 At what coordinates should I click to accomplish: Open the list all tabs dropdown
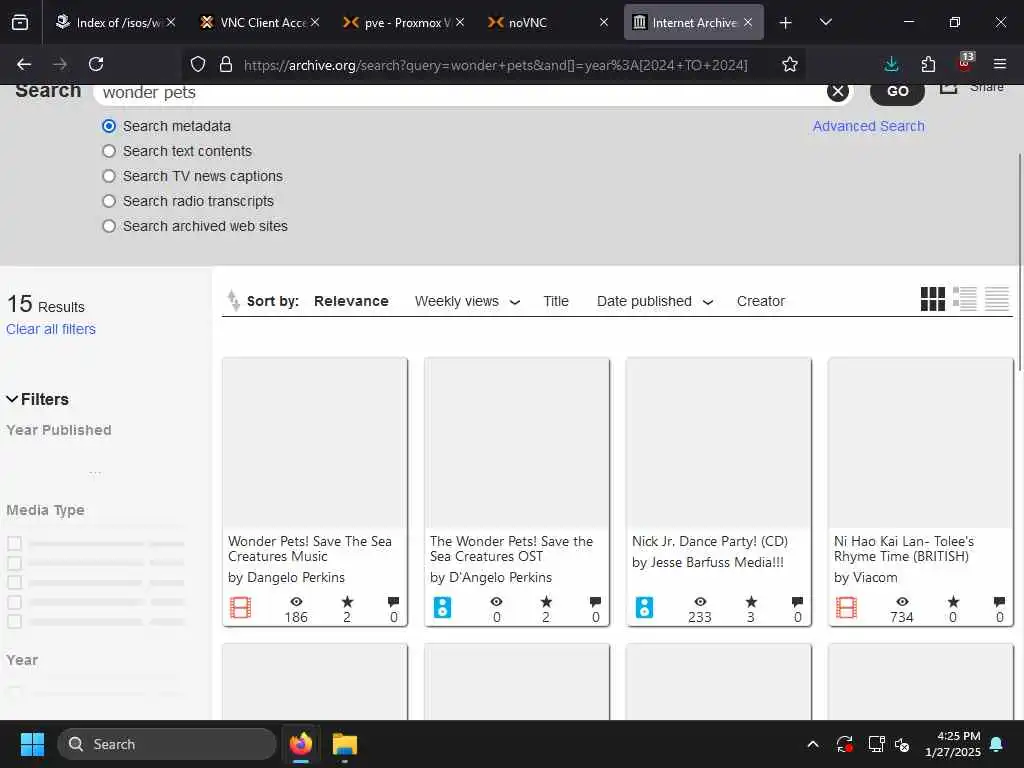tap(825, 22)
